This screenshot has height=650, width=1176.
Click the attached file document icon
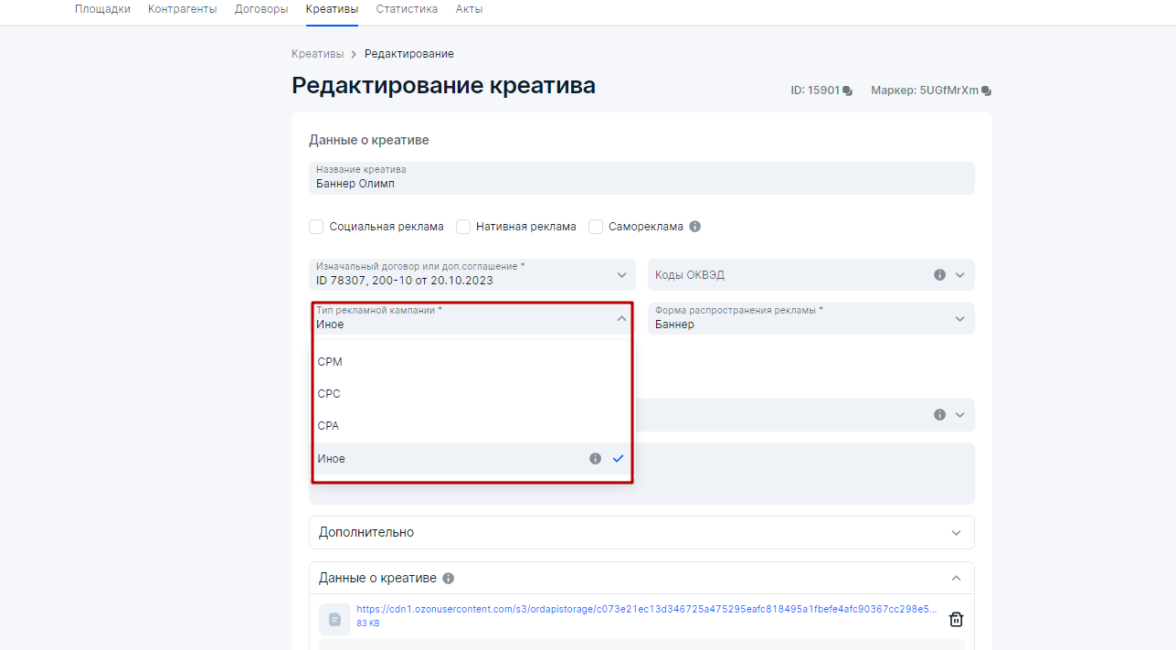334,620
